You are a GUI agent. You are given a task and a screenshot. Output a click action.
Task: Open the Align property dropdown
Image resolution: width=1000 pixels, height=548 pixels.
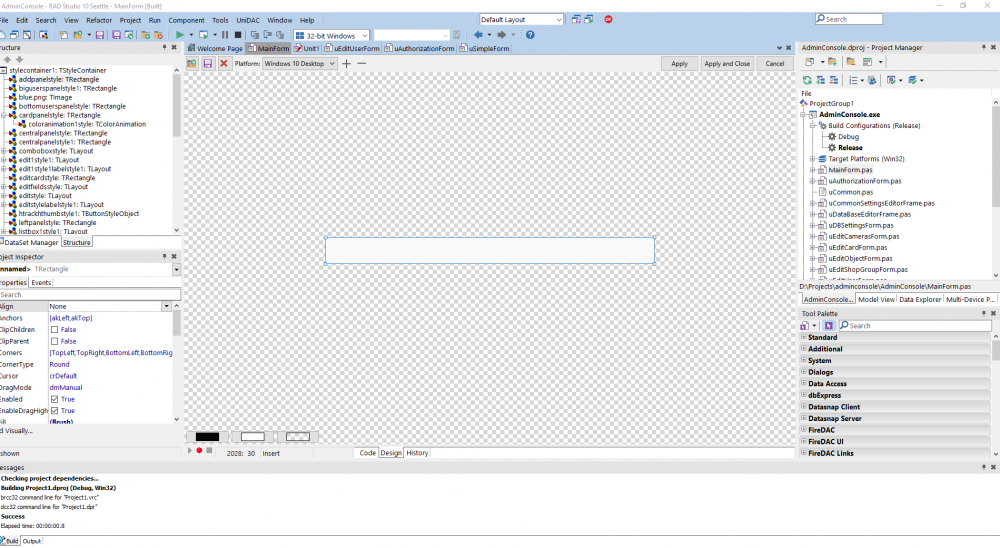pos(166,306)
